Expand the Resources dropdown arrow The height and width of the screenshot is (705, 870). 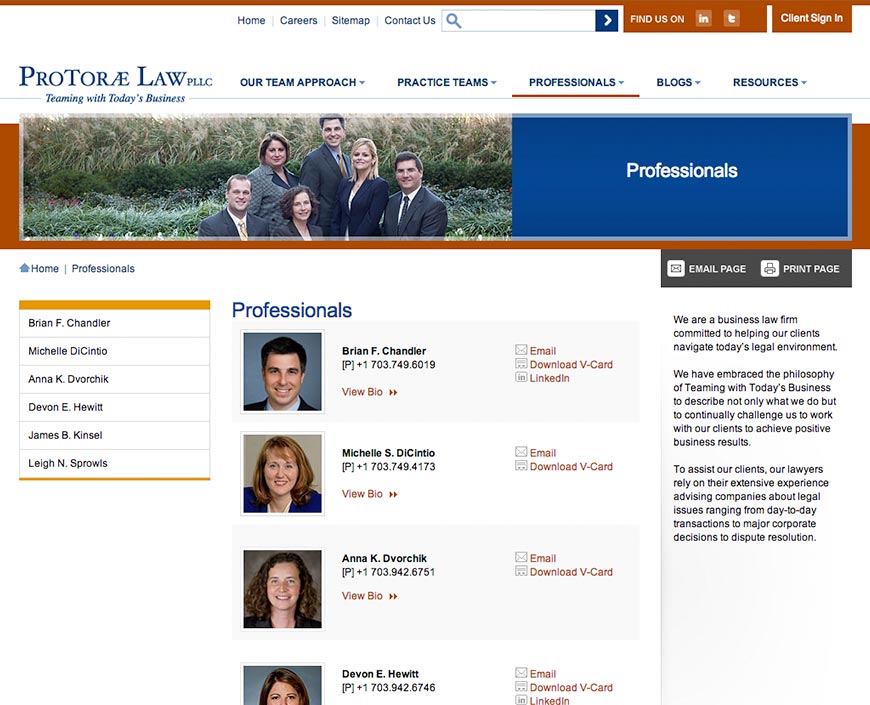pos(804,83)
